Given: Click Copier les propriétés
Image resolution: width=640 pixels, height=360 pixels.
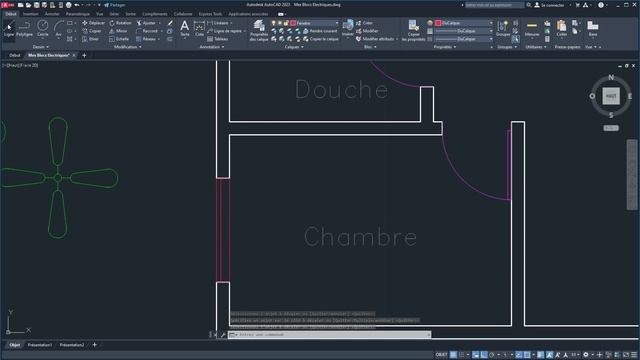Looking at the screenshot, I should (x=413, y=31).
